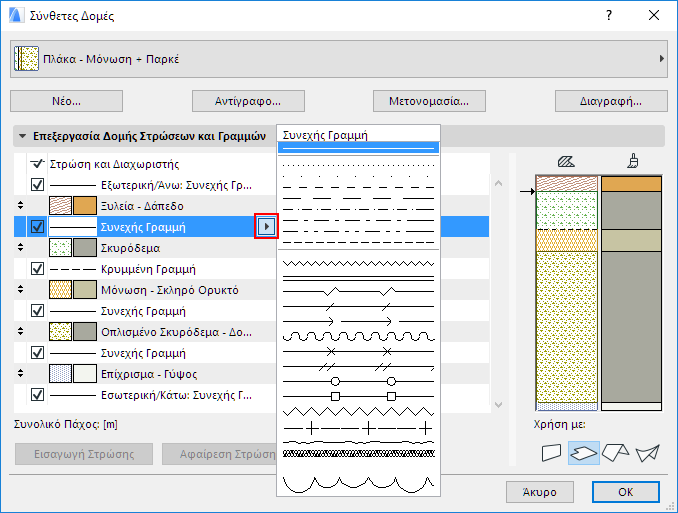Click gray surface swatch of Σκυρόδεμα
The height and width of the screenshot is (513, 678).
[x=85, y=248]
